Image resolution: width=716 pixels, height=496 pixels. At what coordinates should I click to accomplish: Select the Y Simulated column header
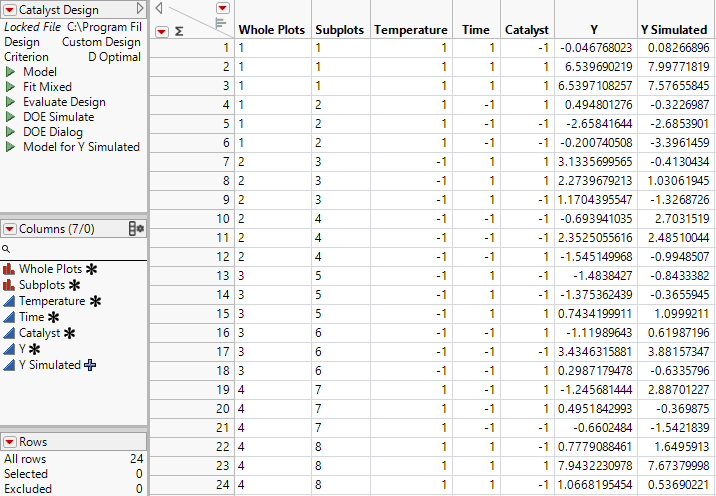coord(677,30)
